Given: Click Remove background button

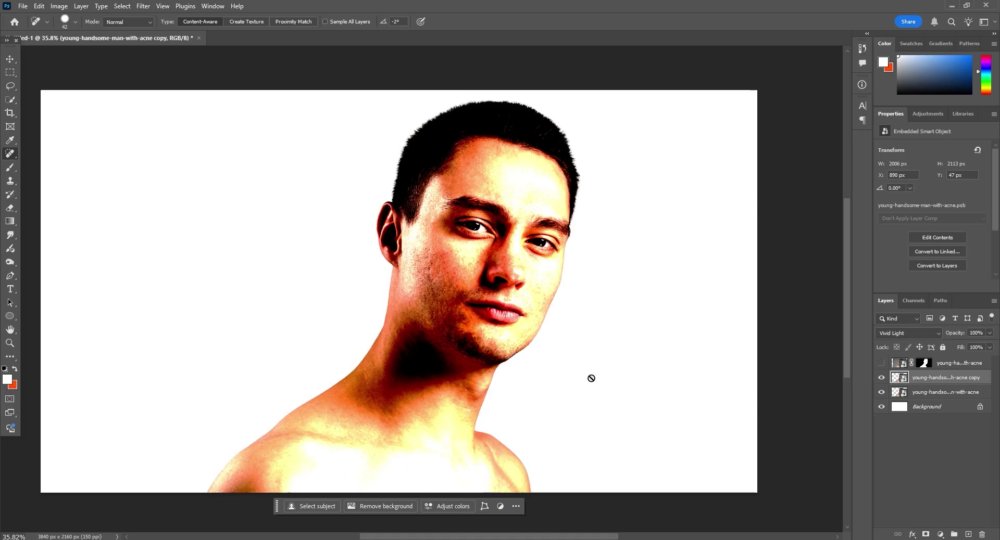Looking at the screenshot, I should (x=380, y=506).
